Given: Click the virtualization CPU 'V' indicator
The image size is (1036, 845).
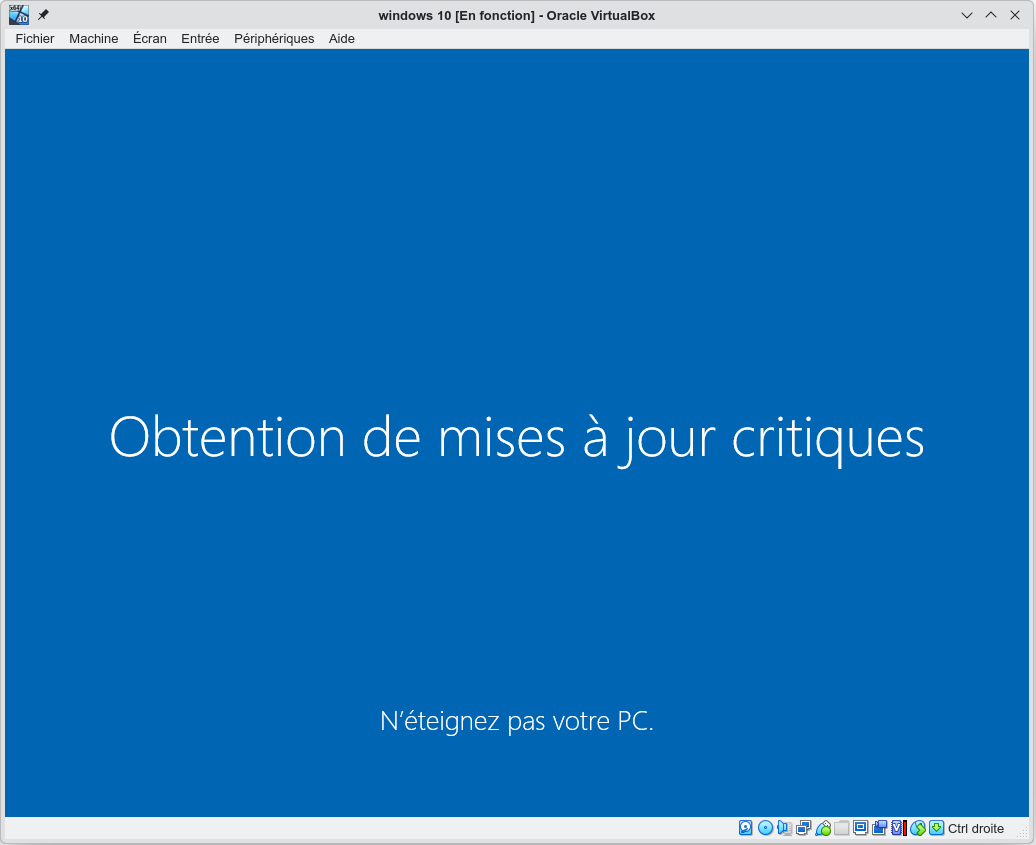Looking at the screenshot, I should point(898,828).
